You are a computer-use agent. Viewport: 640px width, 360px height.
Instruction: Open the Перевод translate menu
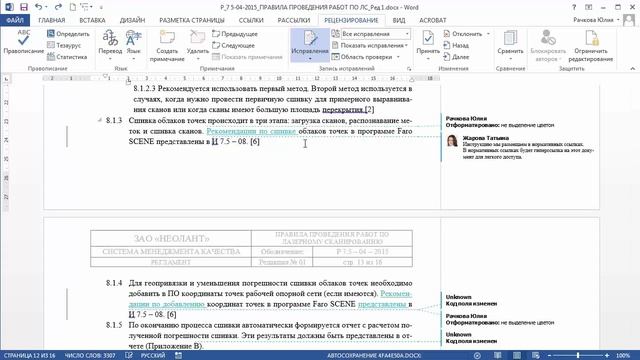tap(110, 45)
